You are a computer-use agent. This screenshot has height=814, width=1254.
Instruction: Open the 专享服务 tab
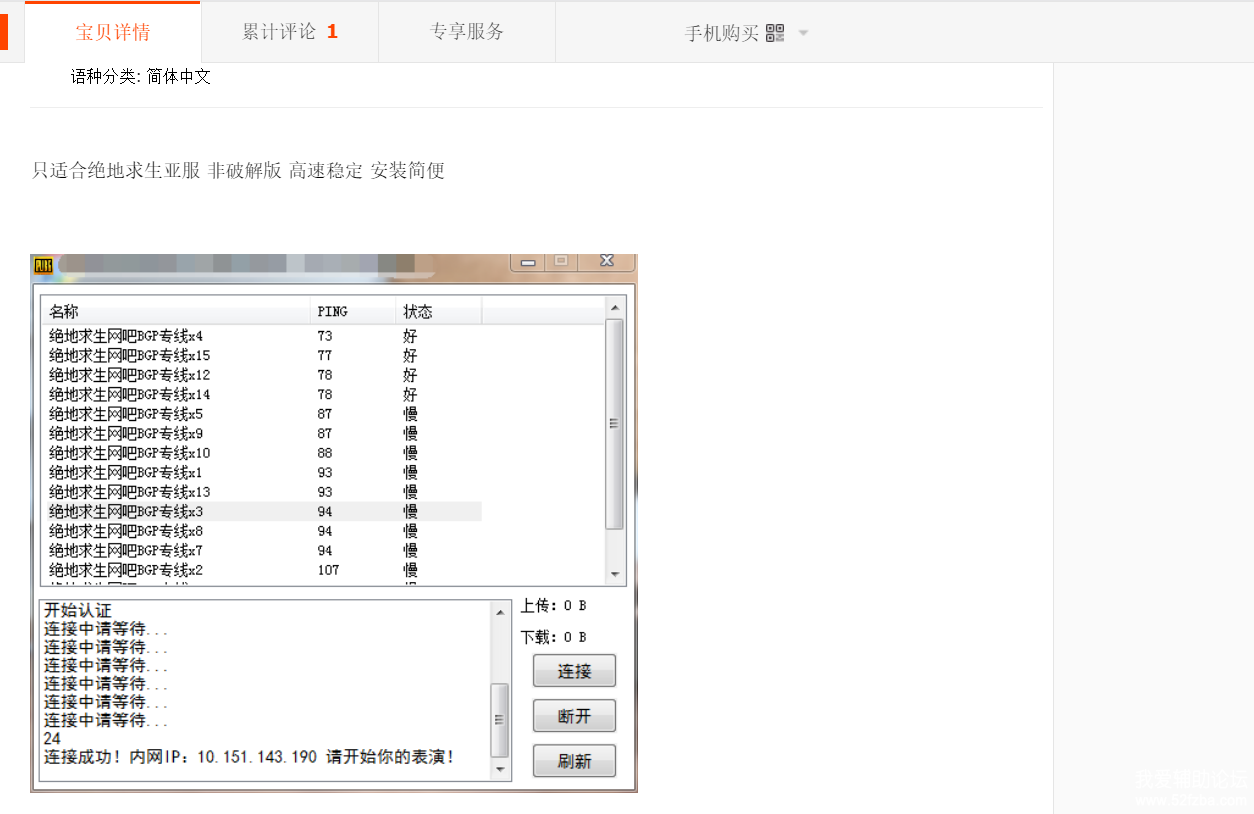tap(467, 32)
